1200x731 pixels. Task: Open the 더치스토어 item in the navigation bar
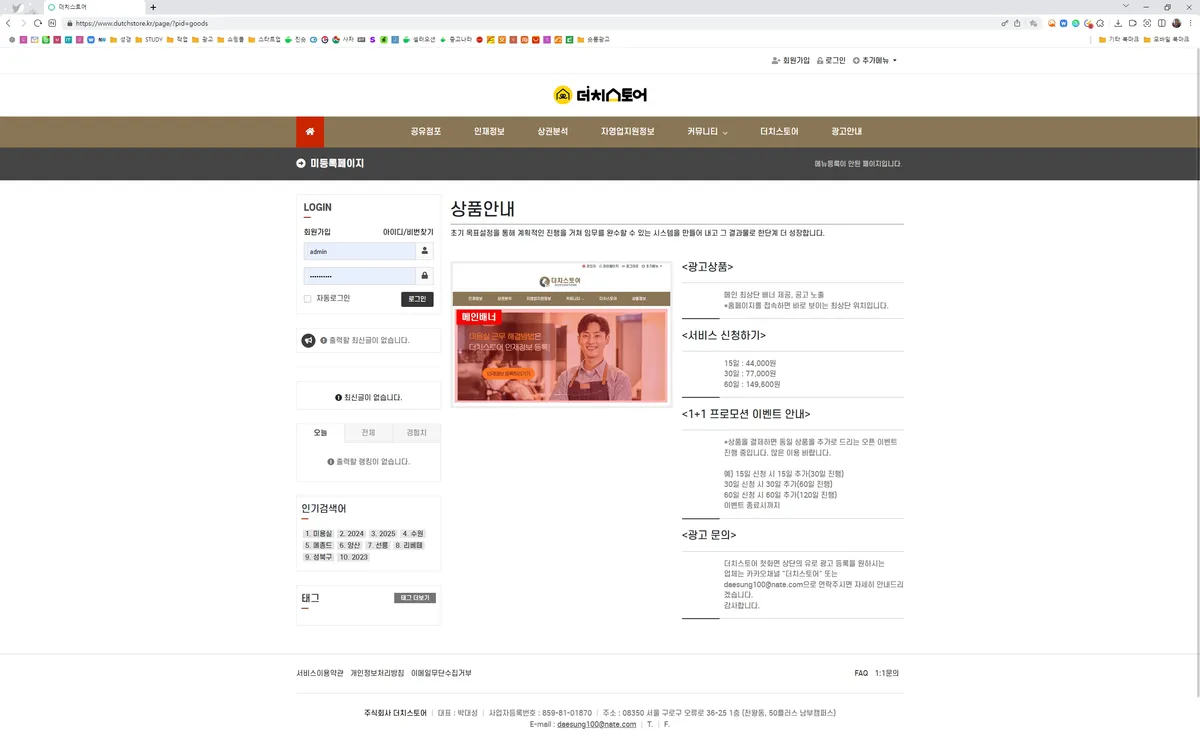coord(779,132)
